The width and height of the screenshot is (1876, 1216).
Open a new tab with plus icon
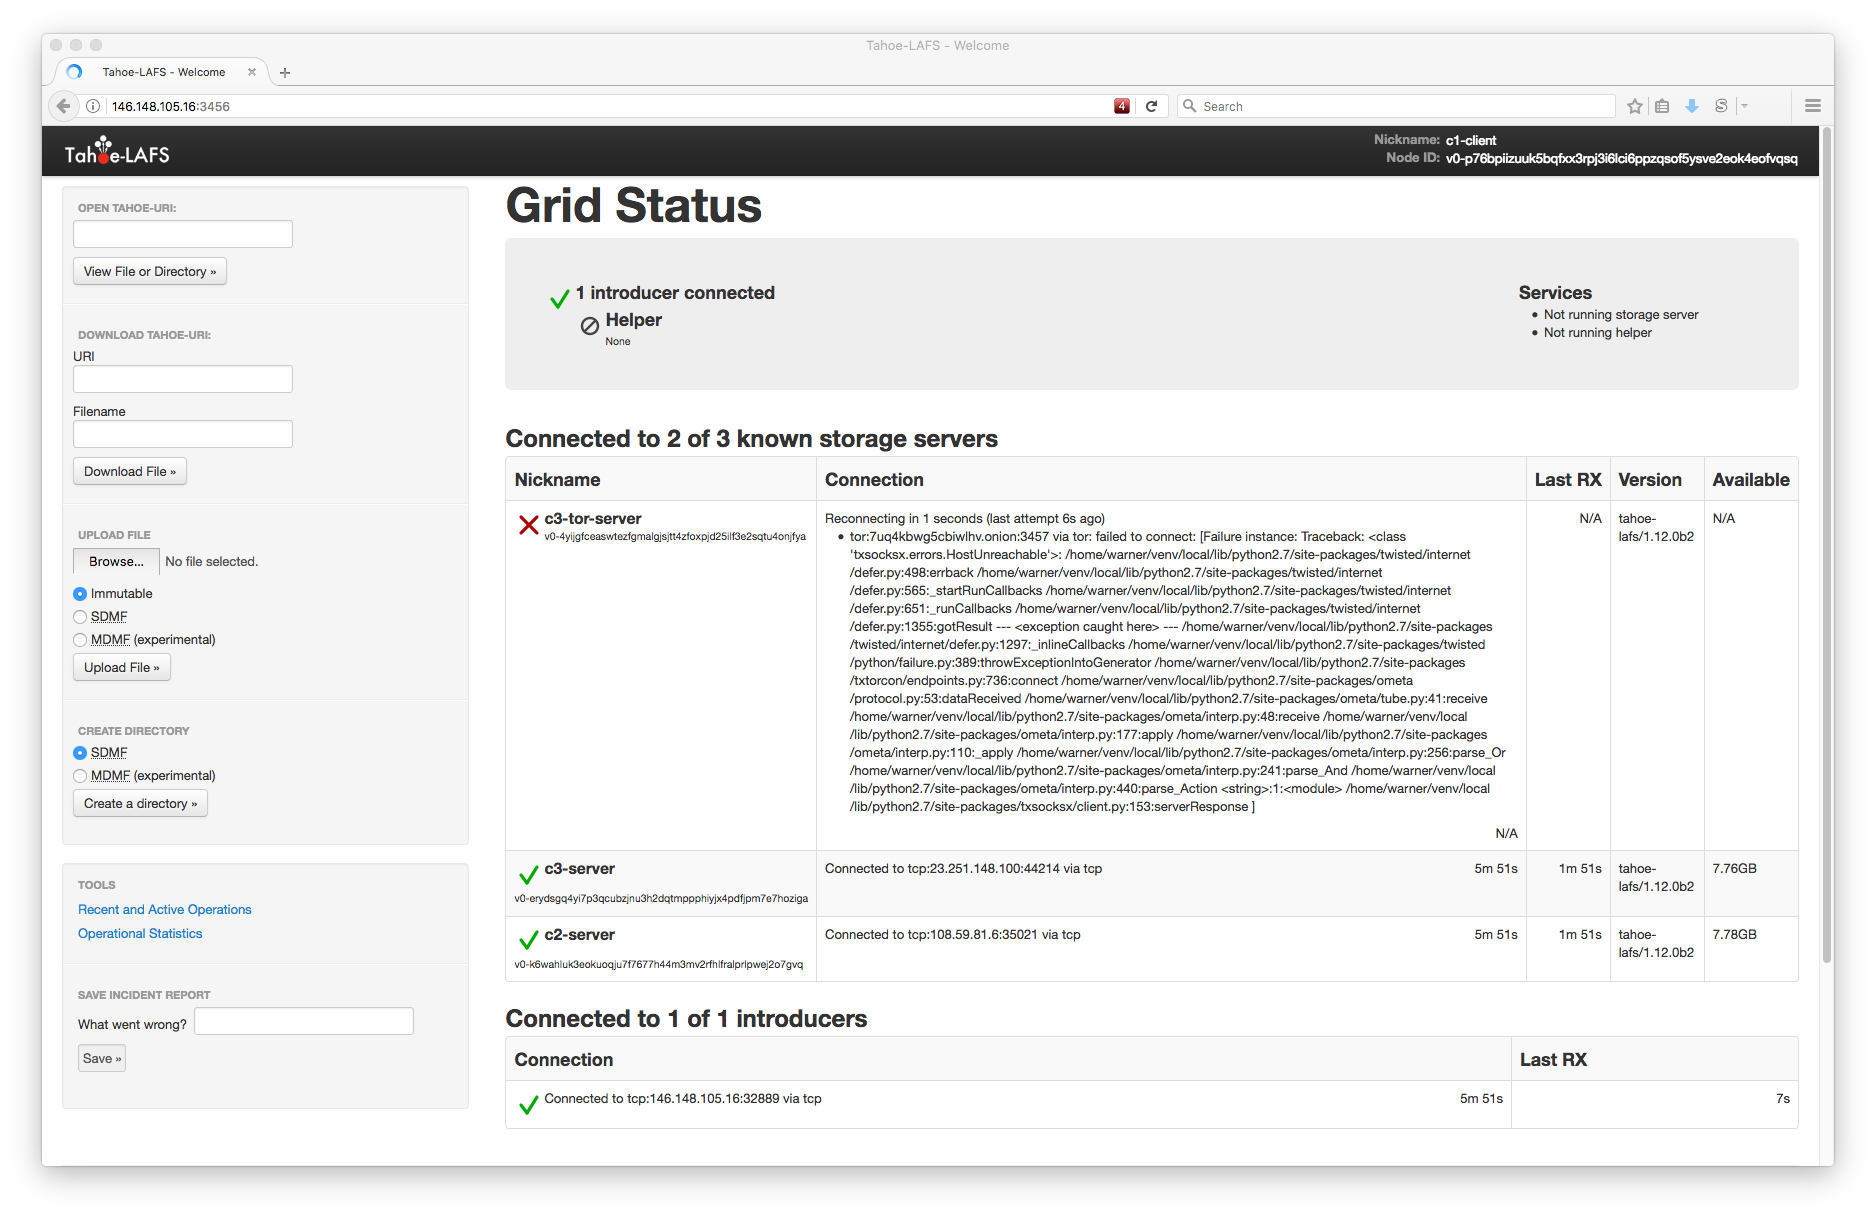[x=285, y=72]
